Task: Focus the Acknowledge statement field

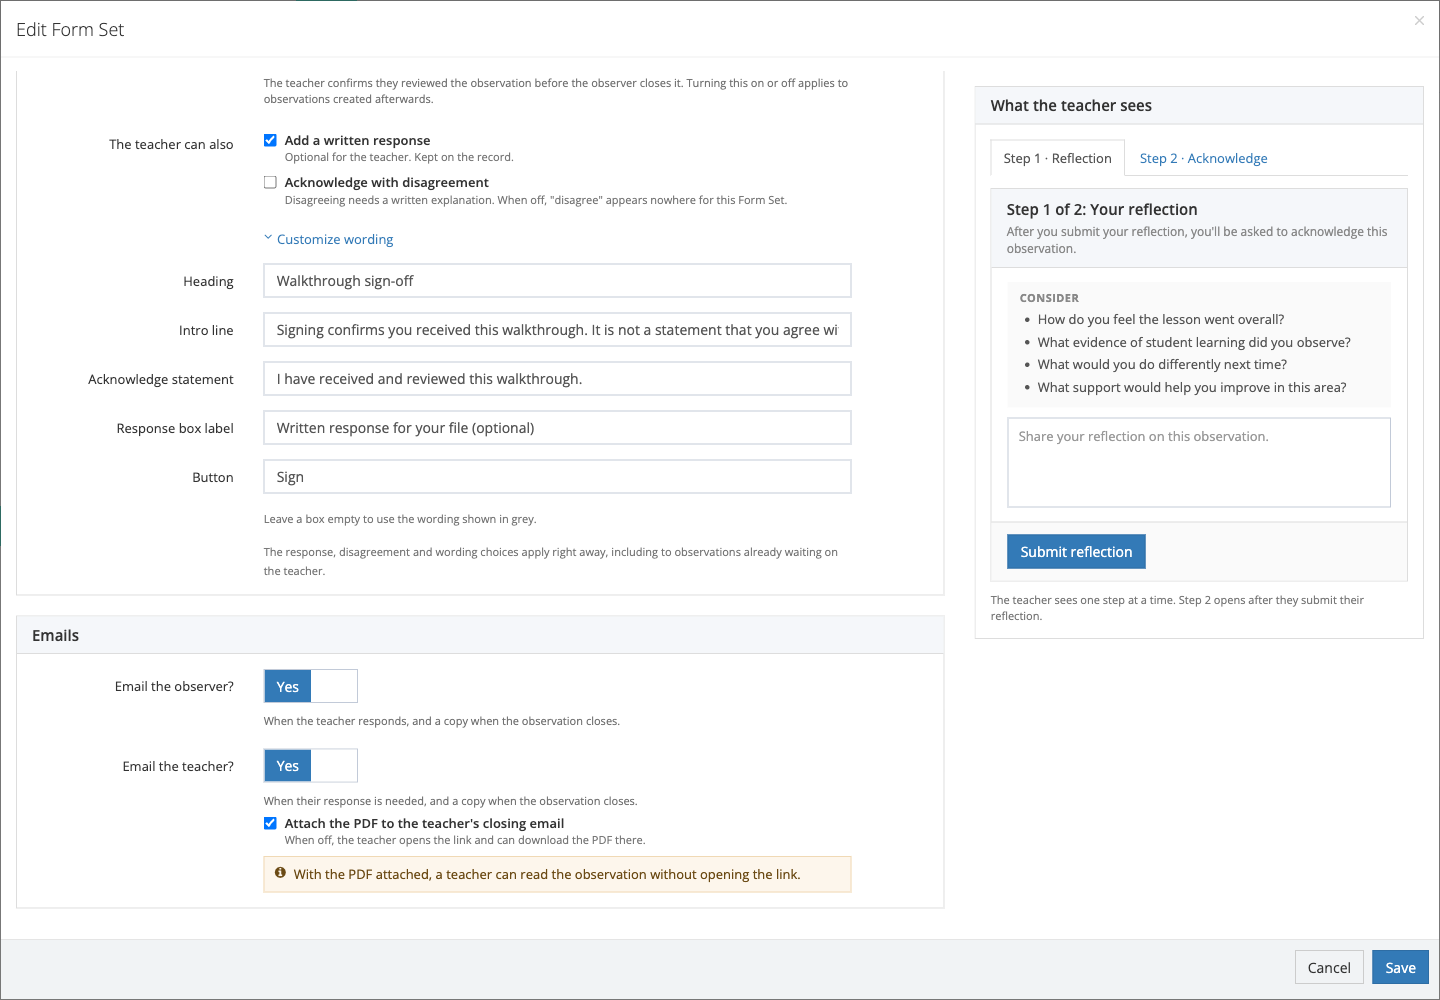Action: [x=557, y=379]
